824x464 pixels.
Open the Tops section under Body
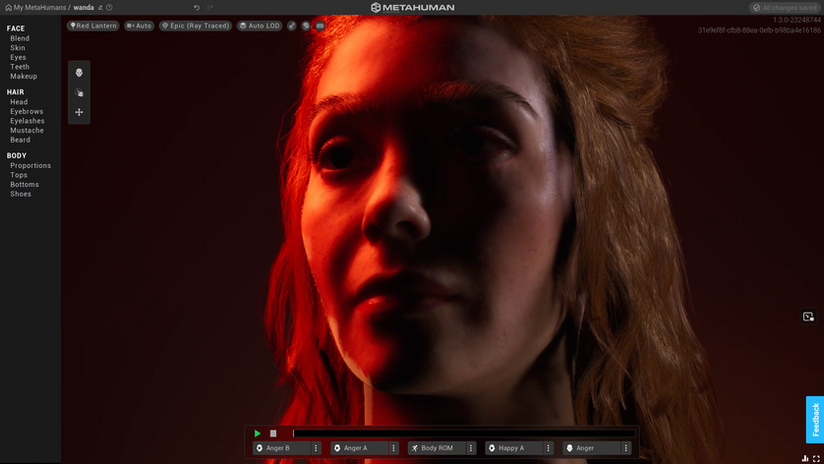(18, 175)
